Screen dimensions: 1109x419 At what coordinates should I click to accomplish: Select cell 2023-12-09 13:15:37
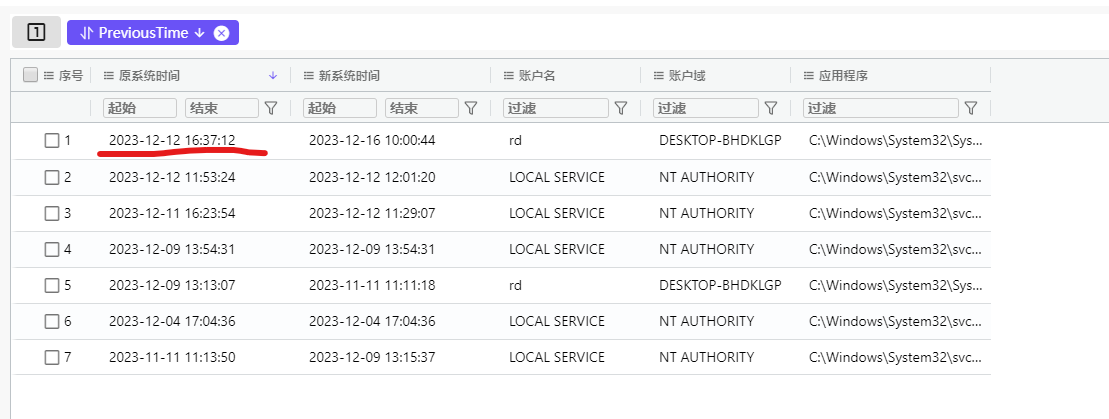[x=372, y=357]
